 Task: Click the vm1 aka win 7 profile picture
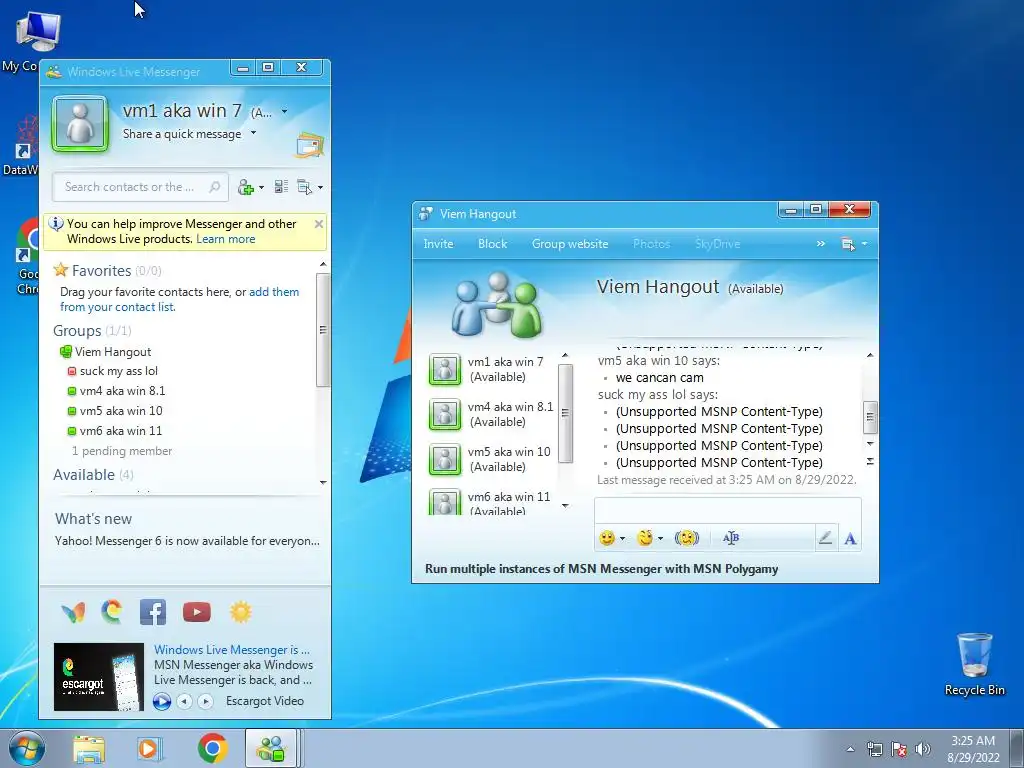pyautogui.click(x=80, y=123)
